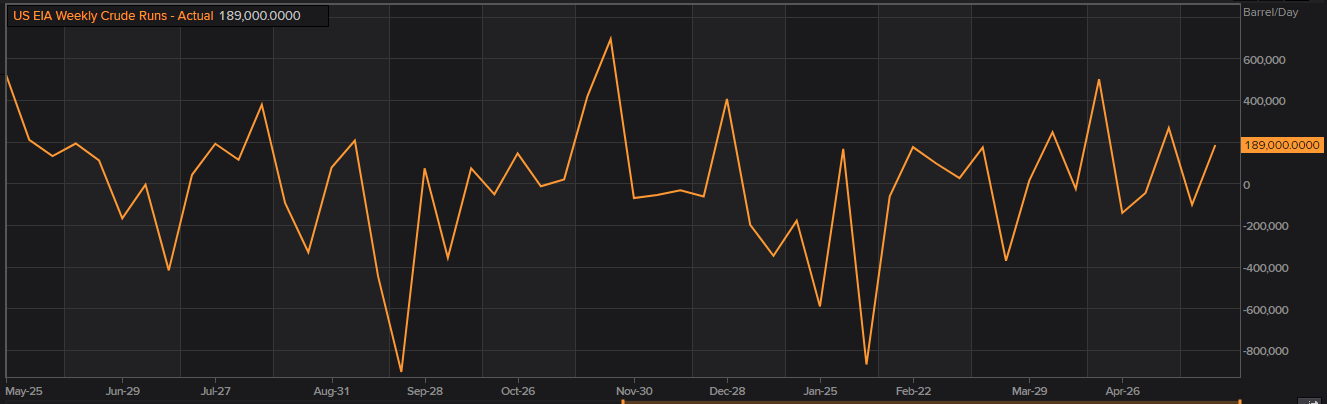
Task: Select the orange 189,000.0000 last-value tag on the axis
Action: coord(1283,145)
